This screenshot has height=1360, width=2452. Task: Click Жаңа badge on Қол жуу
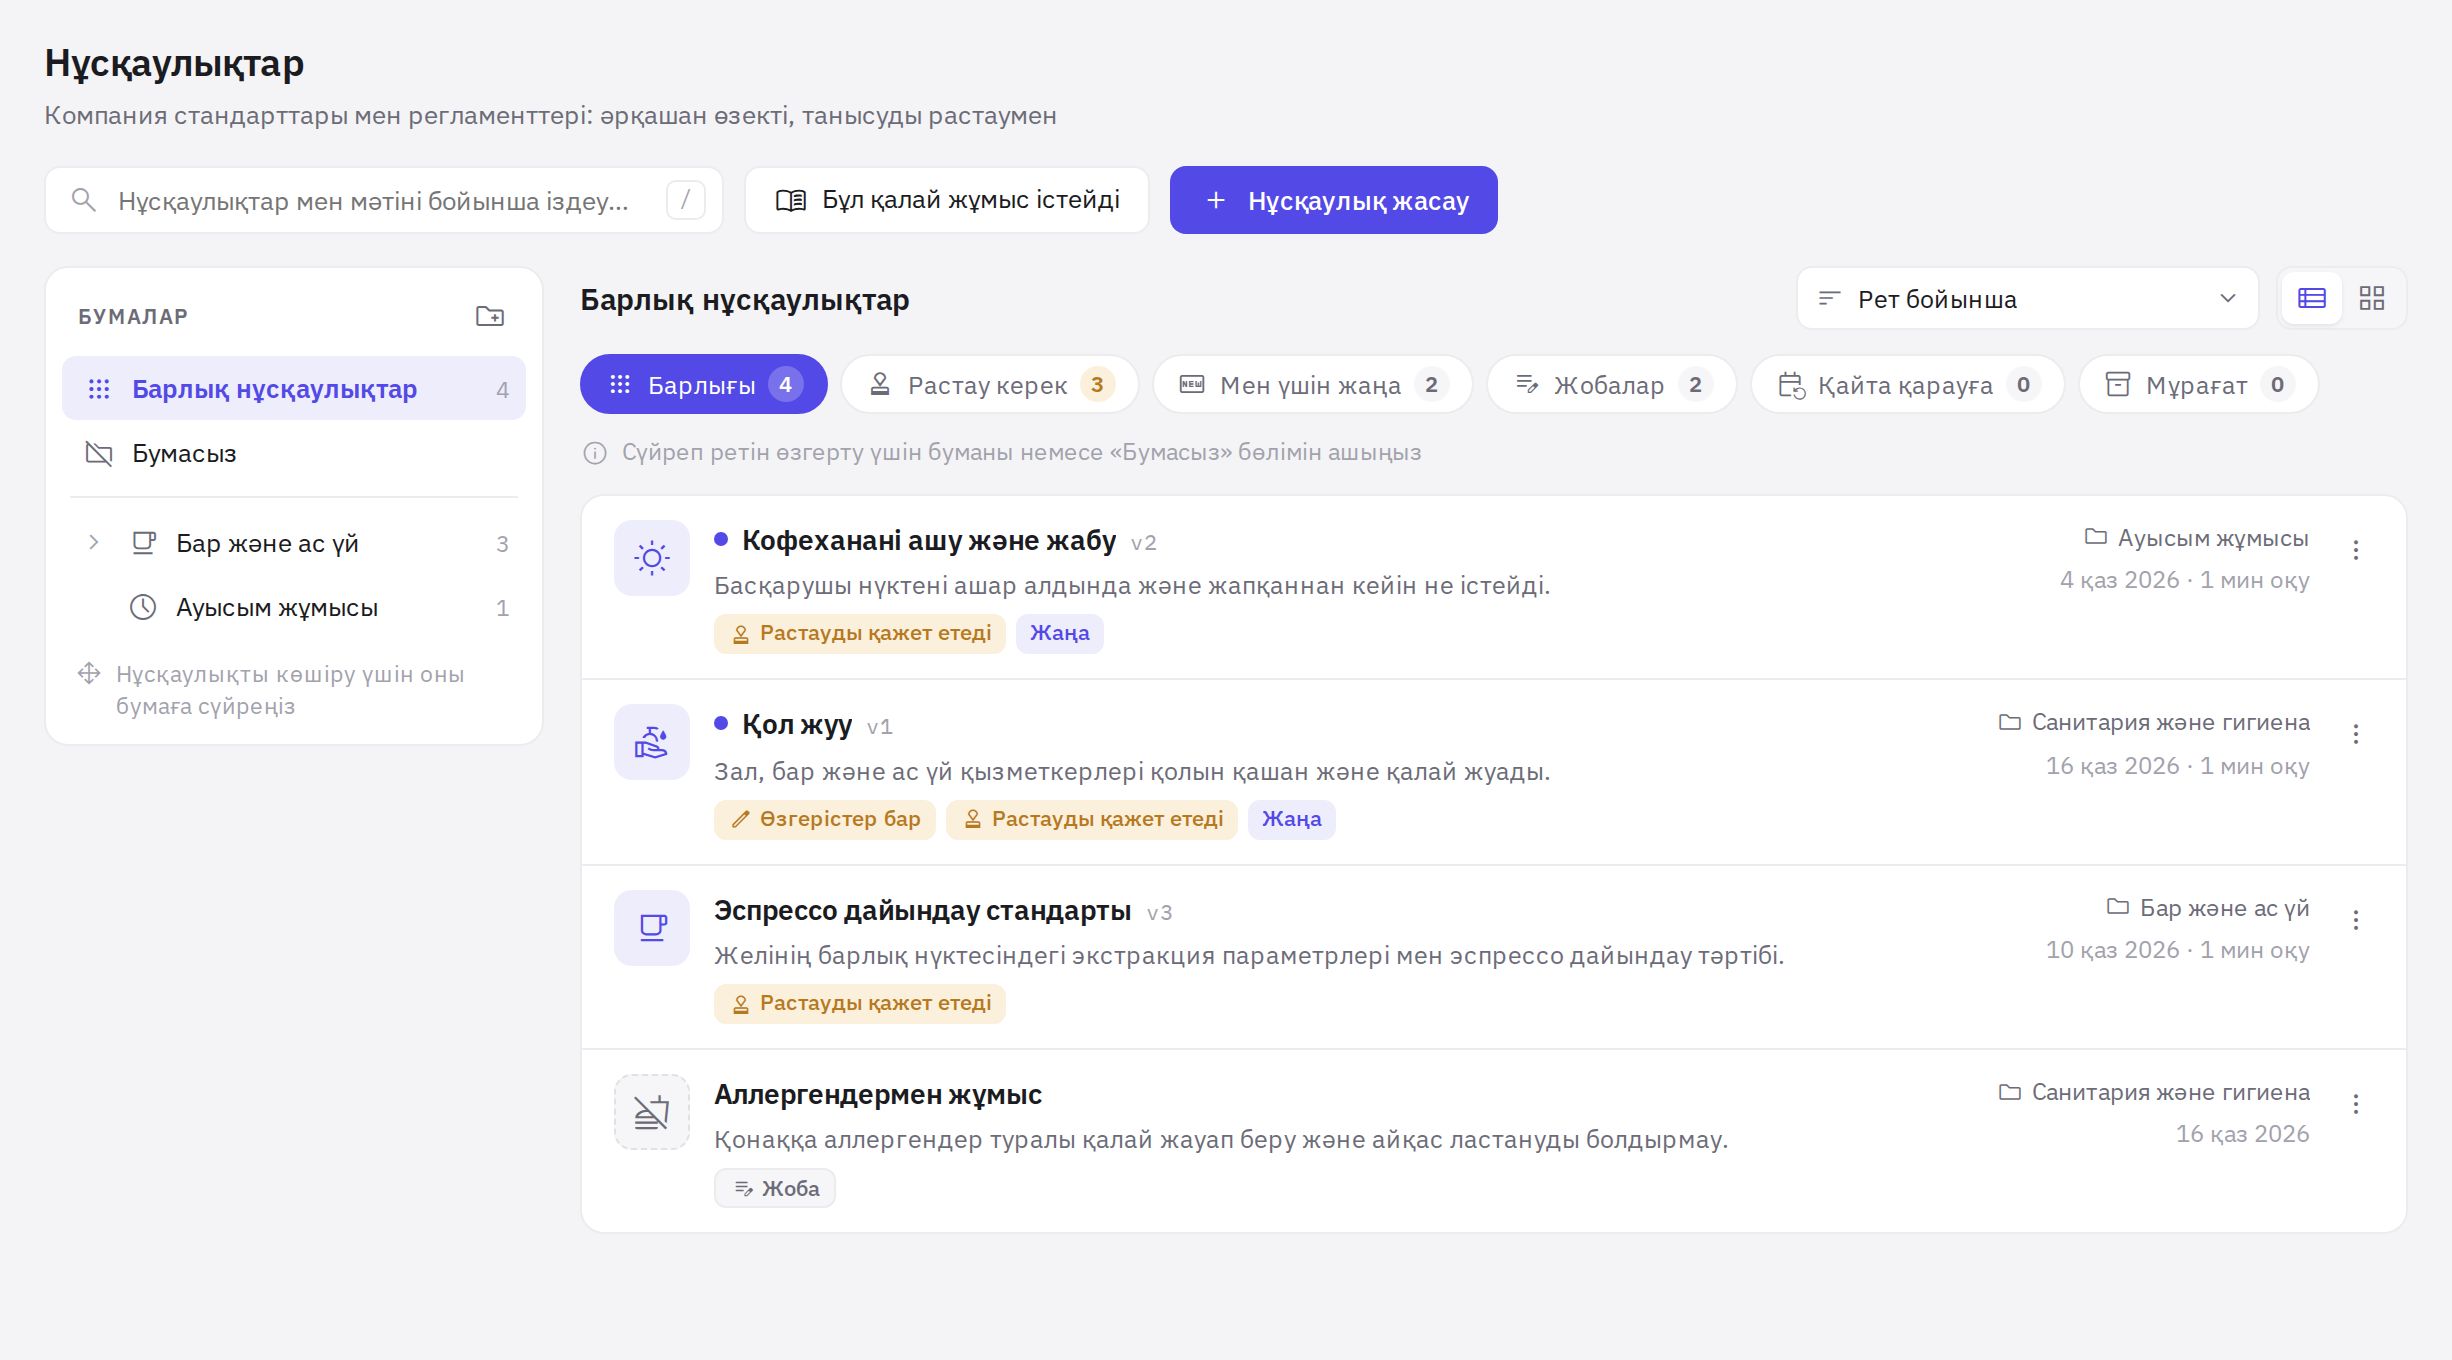coord(1291,819)
